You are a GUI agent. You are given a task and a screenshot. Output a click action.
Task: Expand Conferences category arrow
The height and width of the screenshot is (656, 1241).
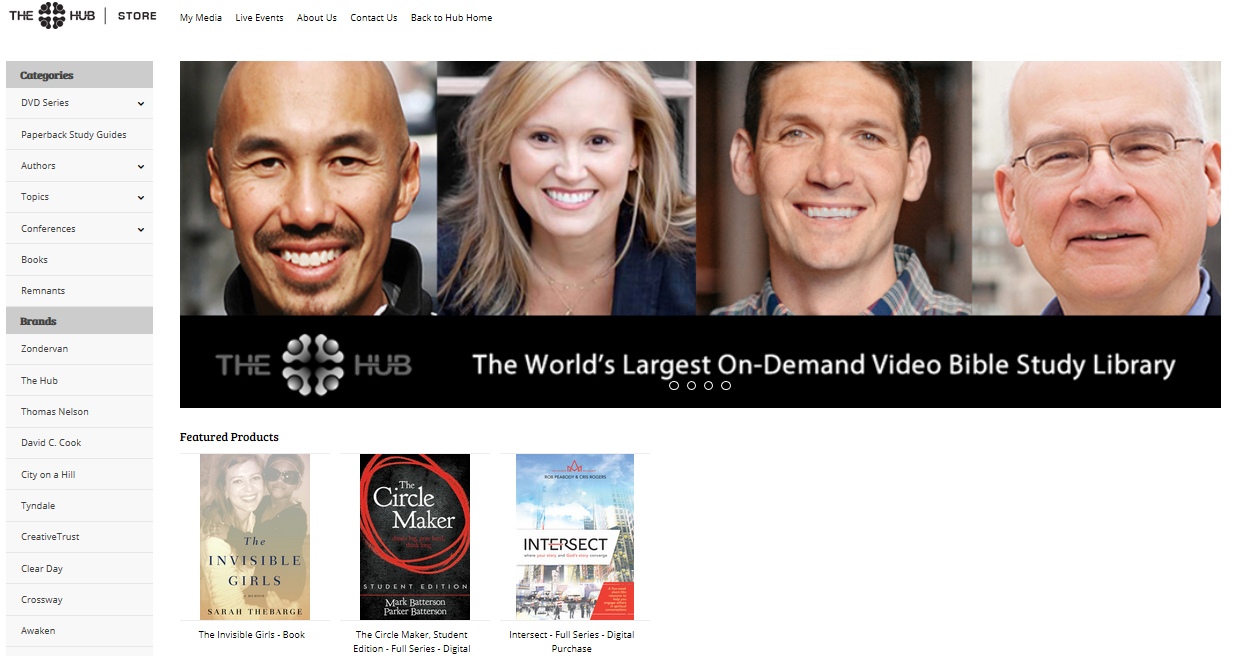click(141, 229)
